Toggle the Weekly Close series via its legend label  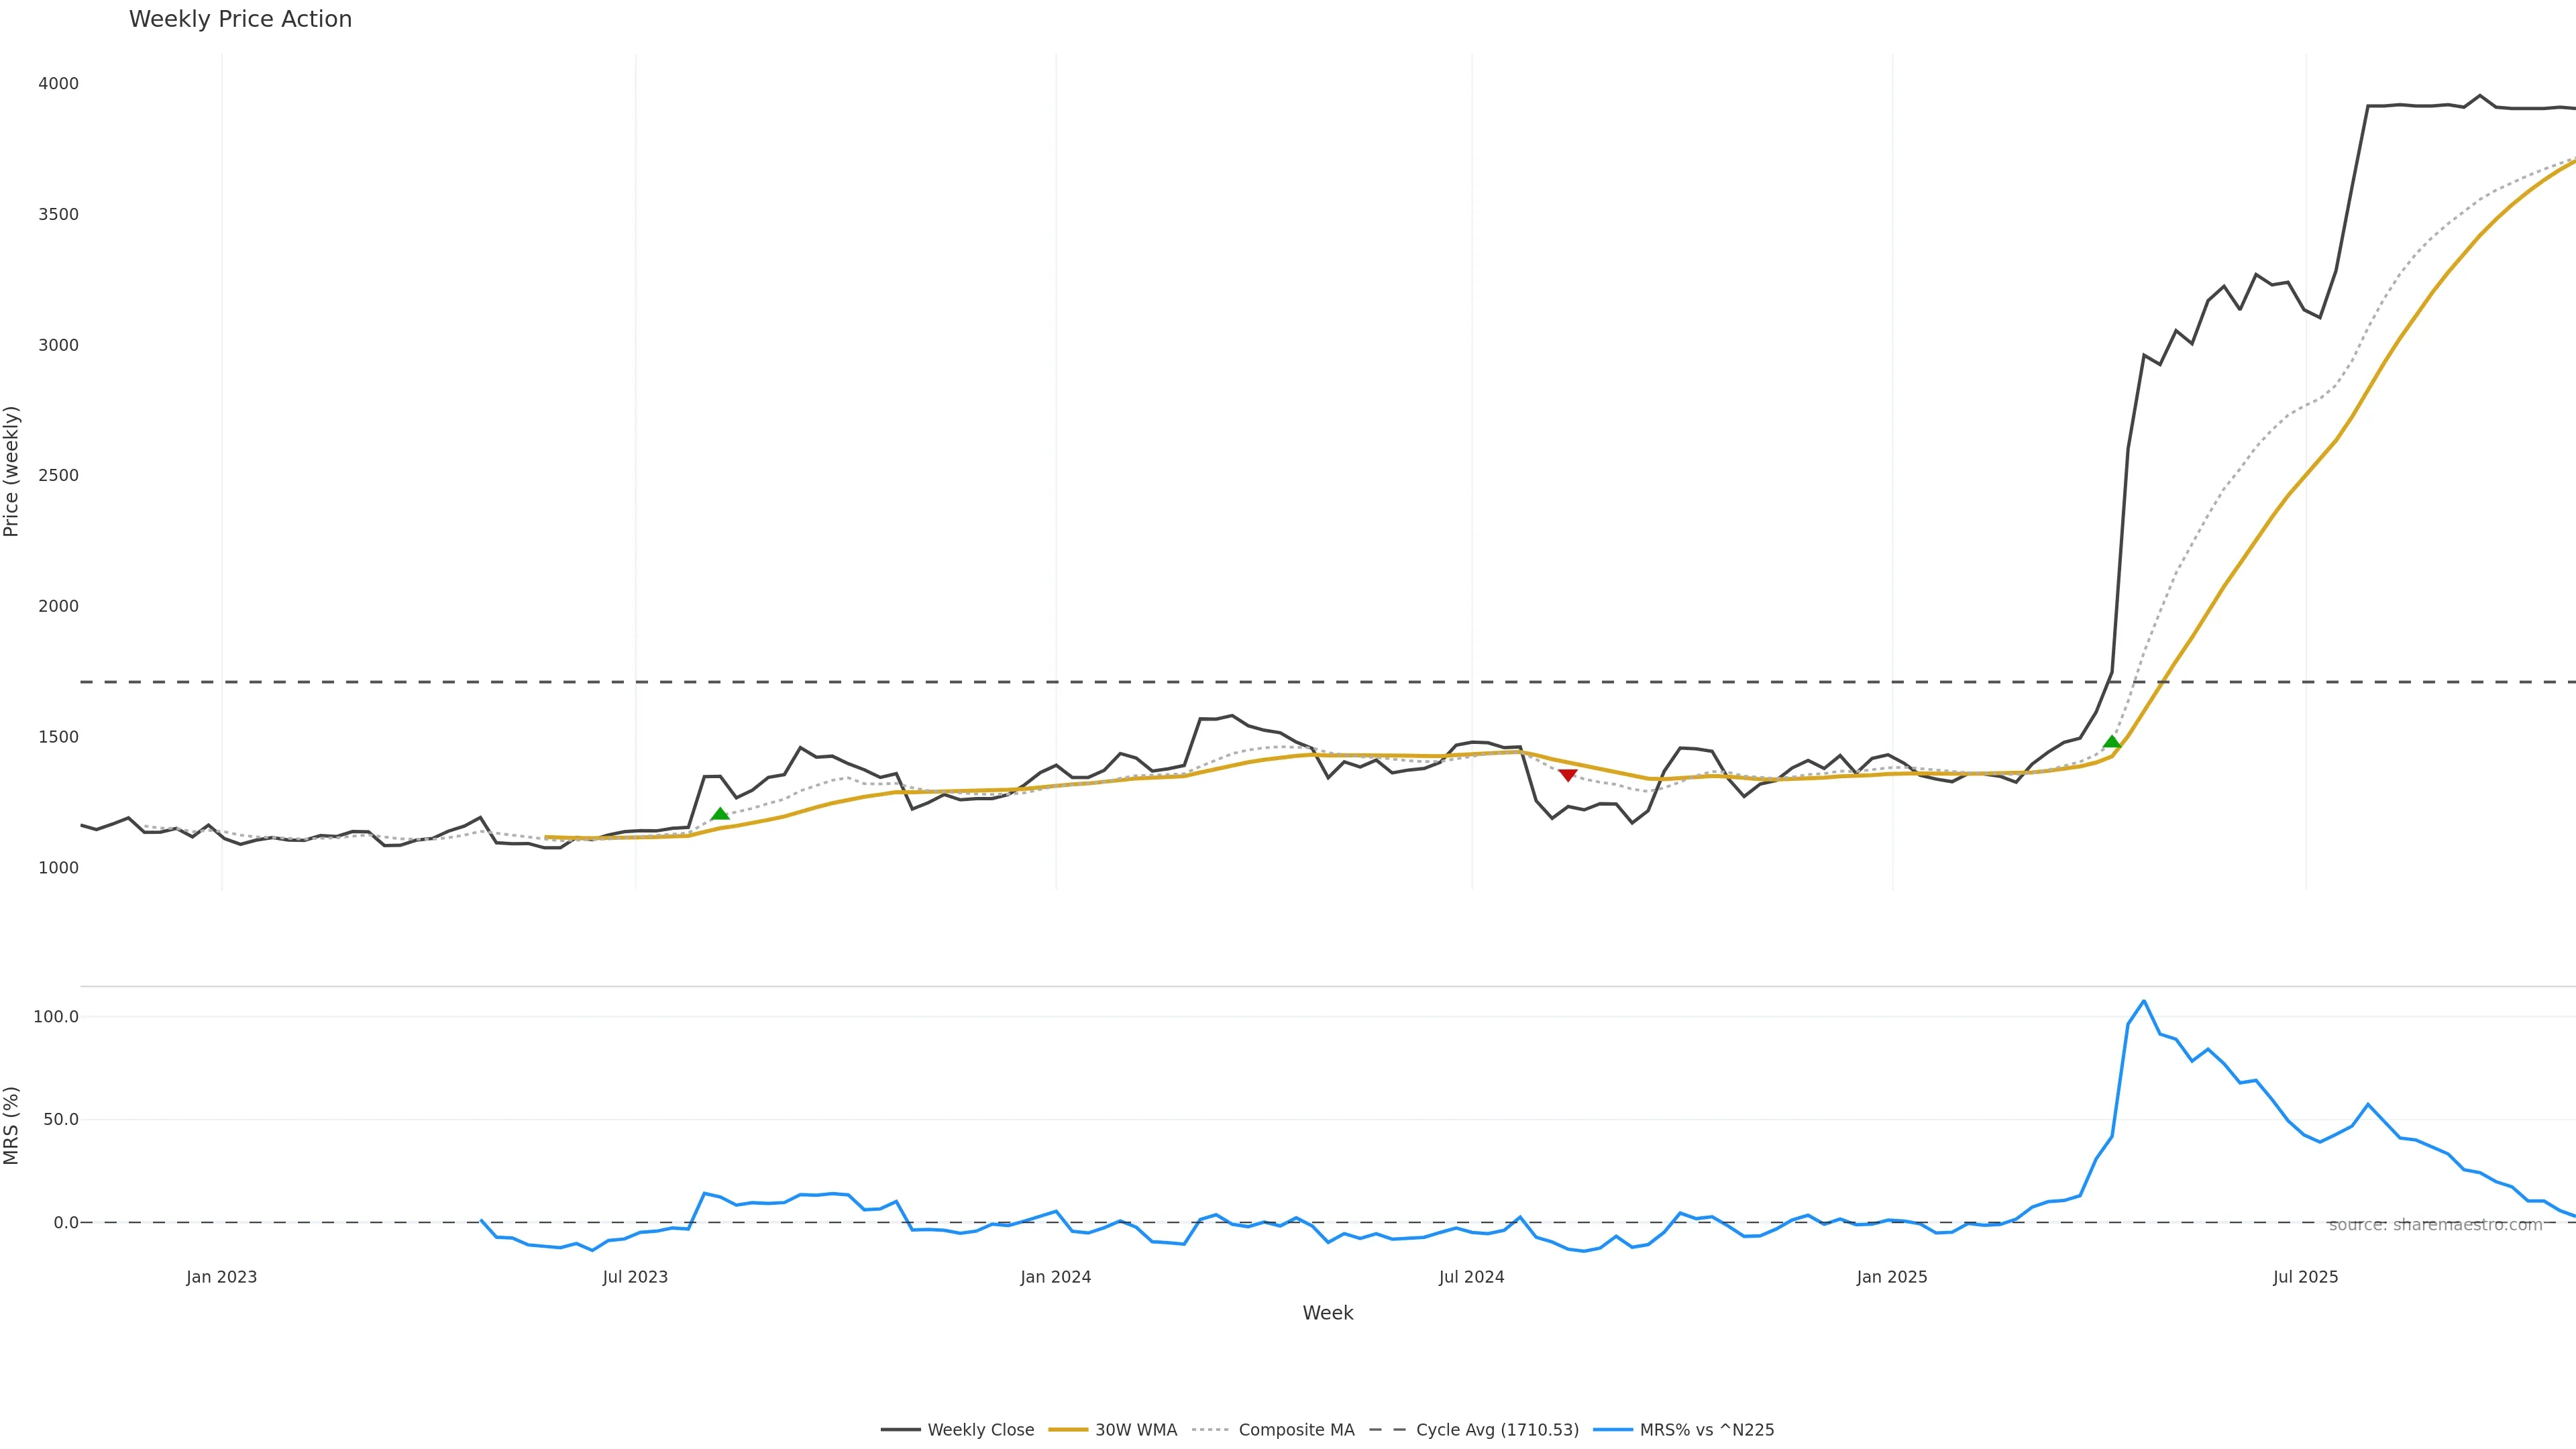[980, 1430]
